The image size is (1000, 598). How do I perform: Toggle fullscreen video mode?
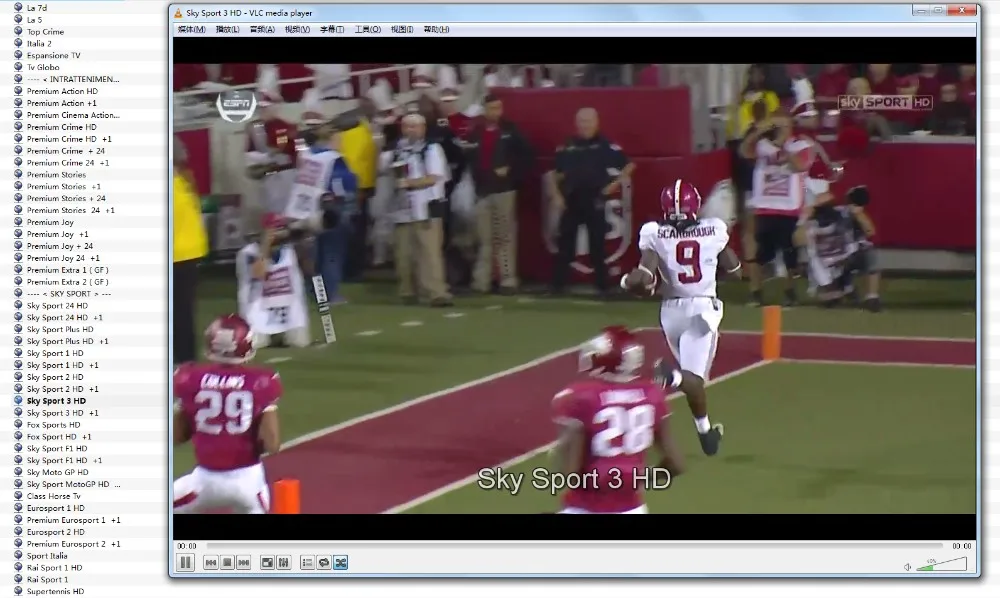click(268, 562)
